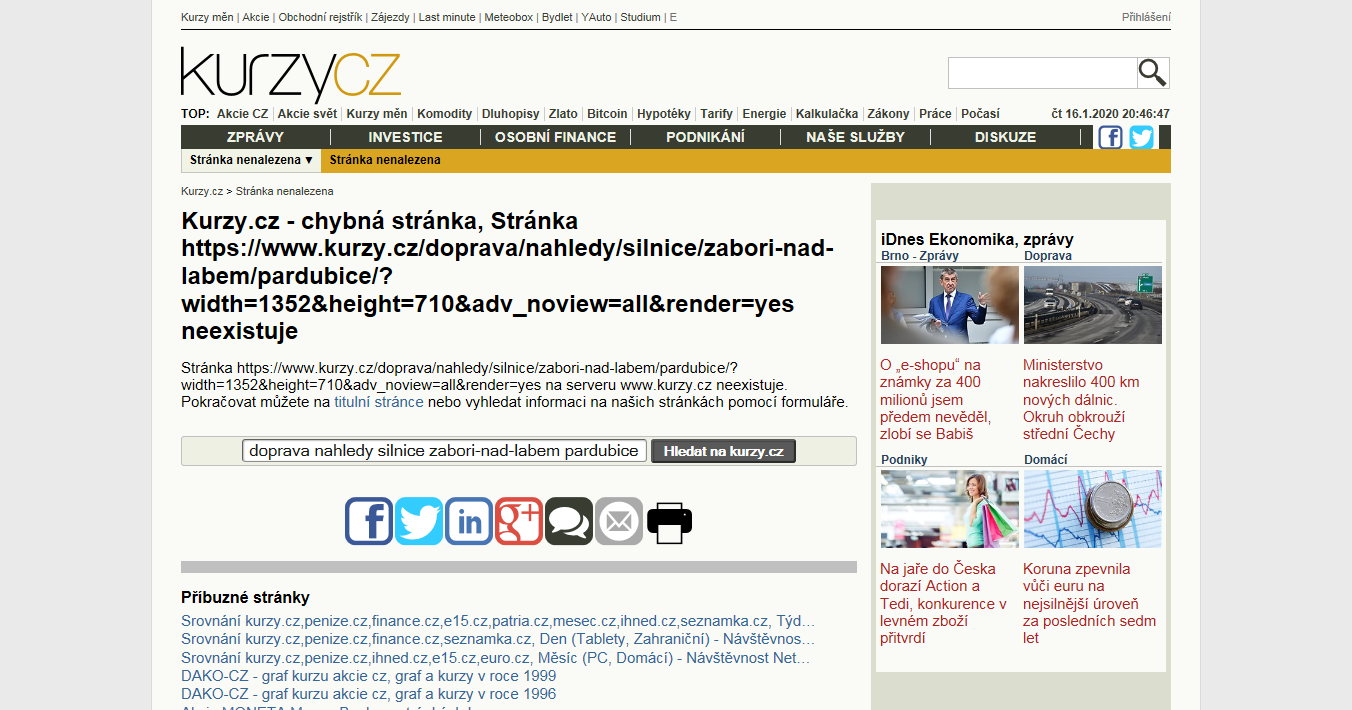
Task: Open 'Last minute' top link
Action: (447, 17)
